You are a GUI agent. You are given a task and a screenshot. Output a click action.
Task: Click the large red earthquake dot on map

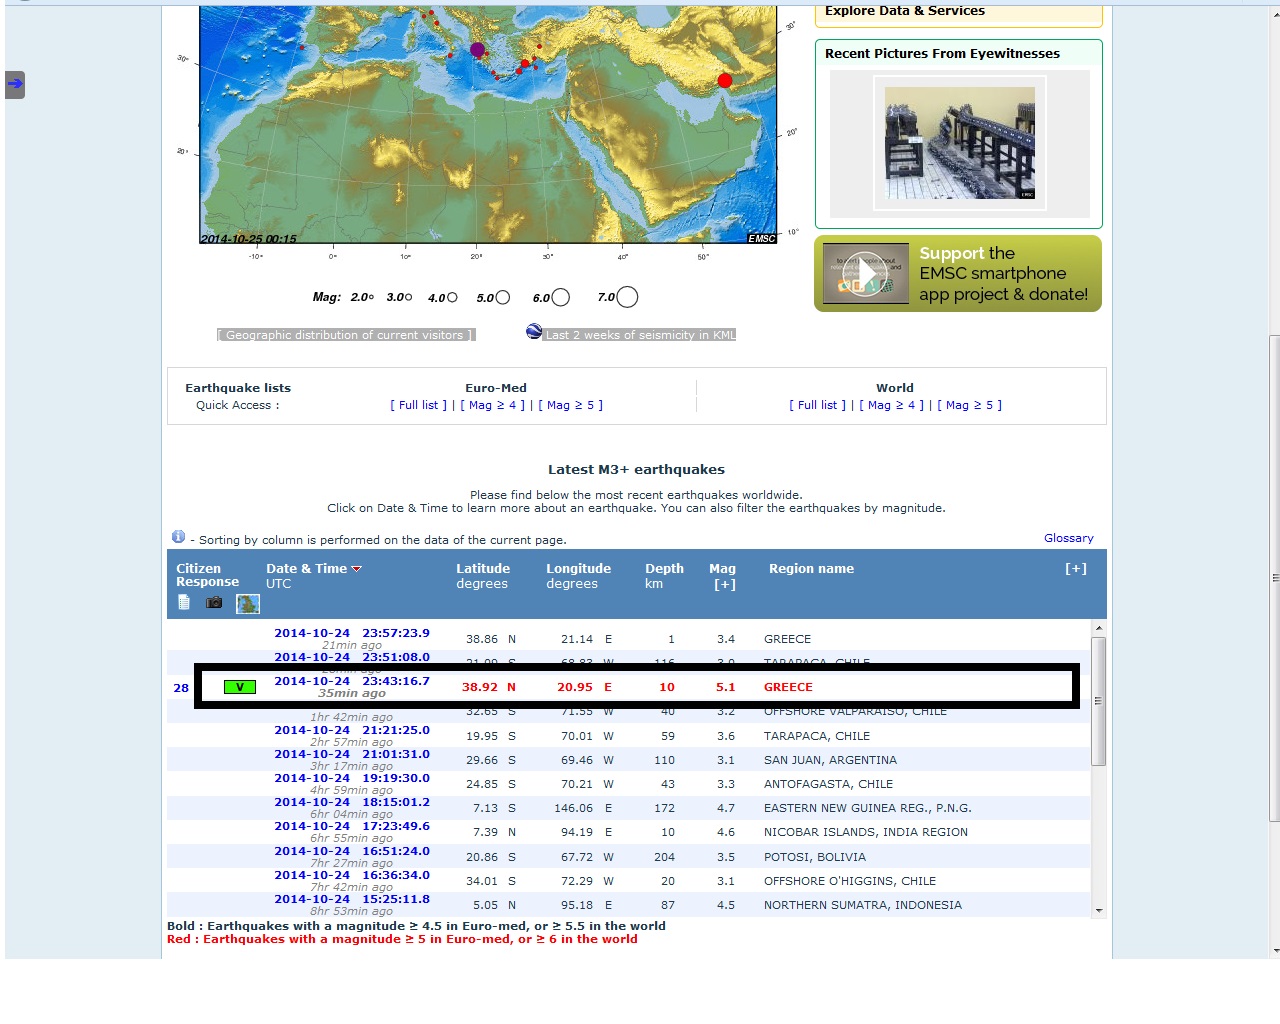tap(725, 80)
